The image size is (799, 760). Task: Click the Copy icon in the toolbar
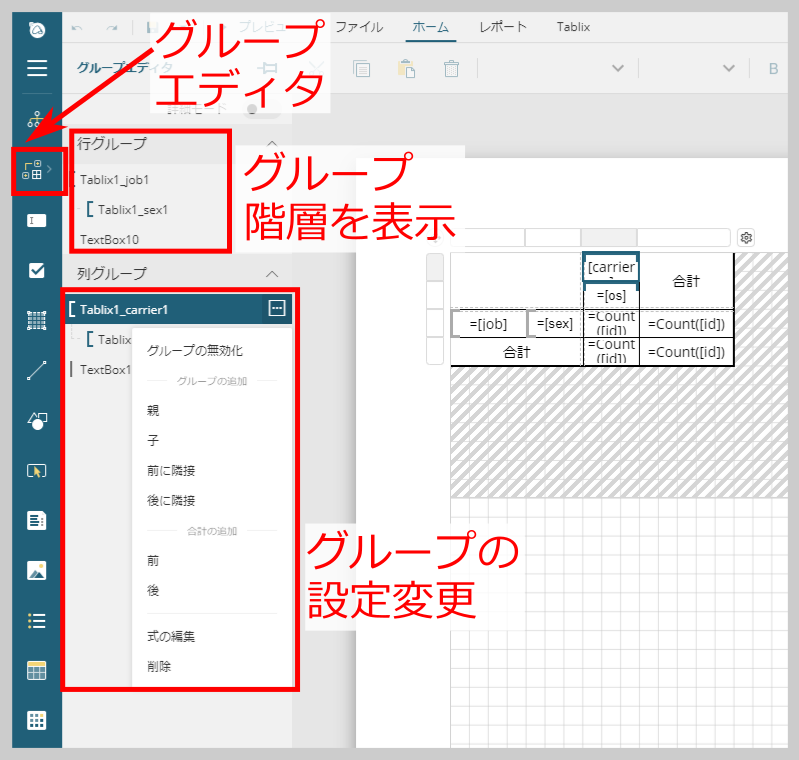click(x=361, y=68)
